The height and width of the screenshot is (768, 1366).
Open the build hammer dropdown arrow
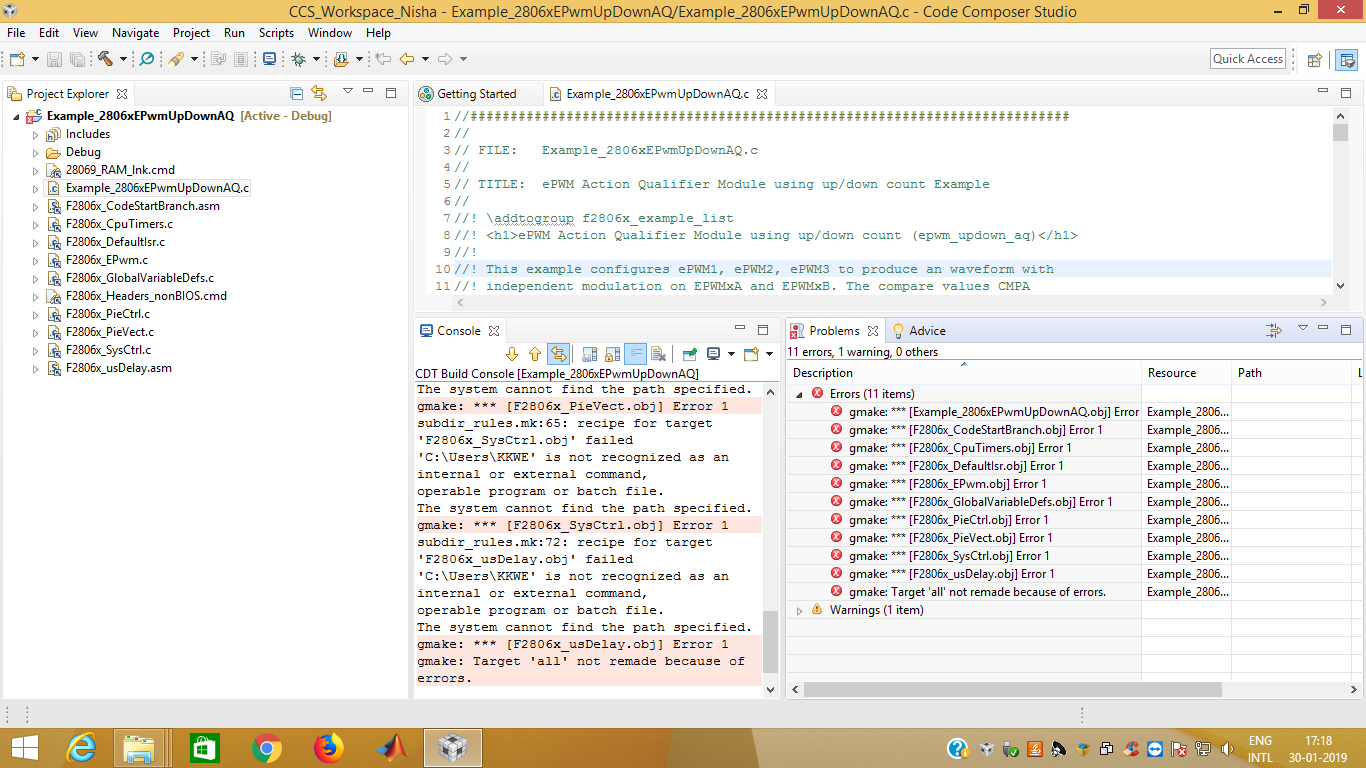click(123, 59)
